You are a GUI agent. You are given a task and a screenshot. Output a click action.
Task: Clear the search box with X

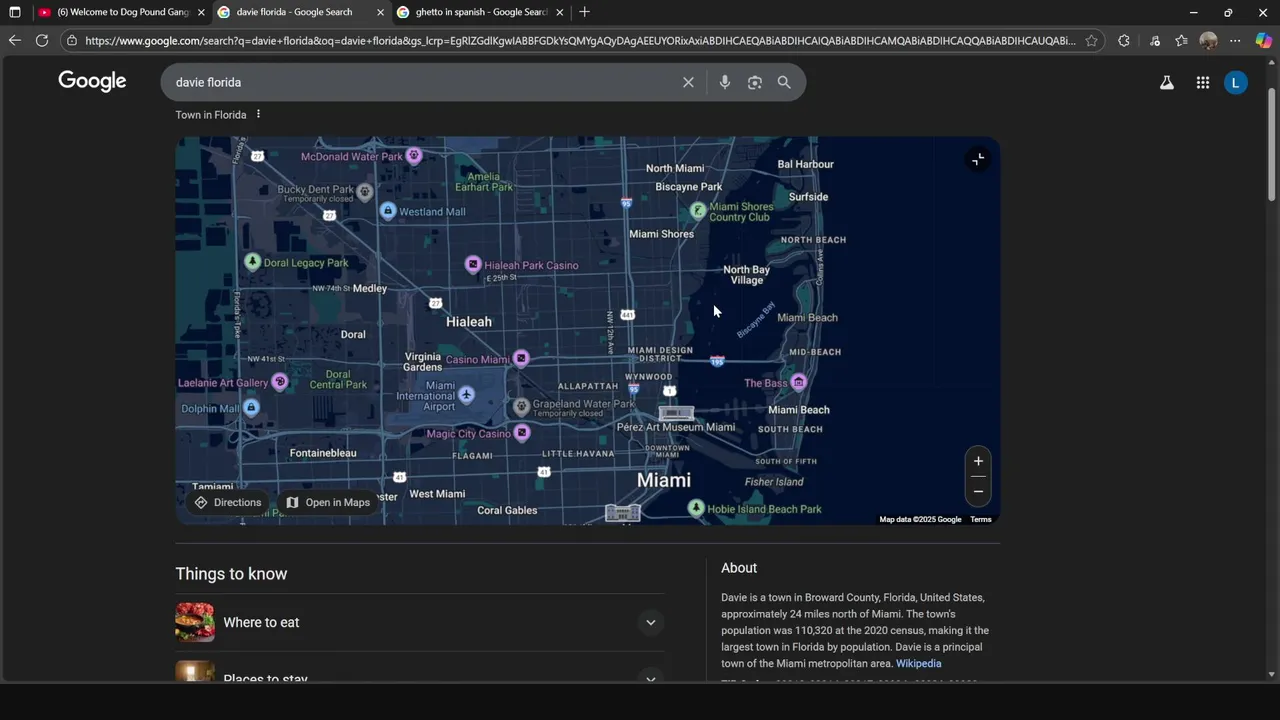tap(688, 82)
